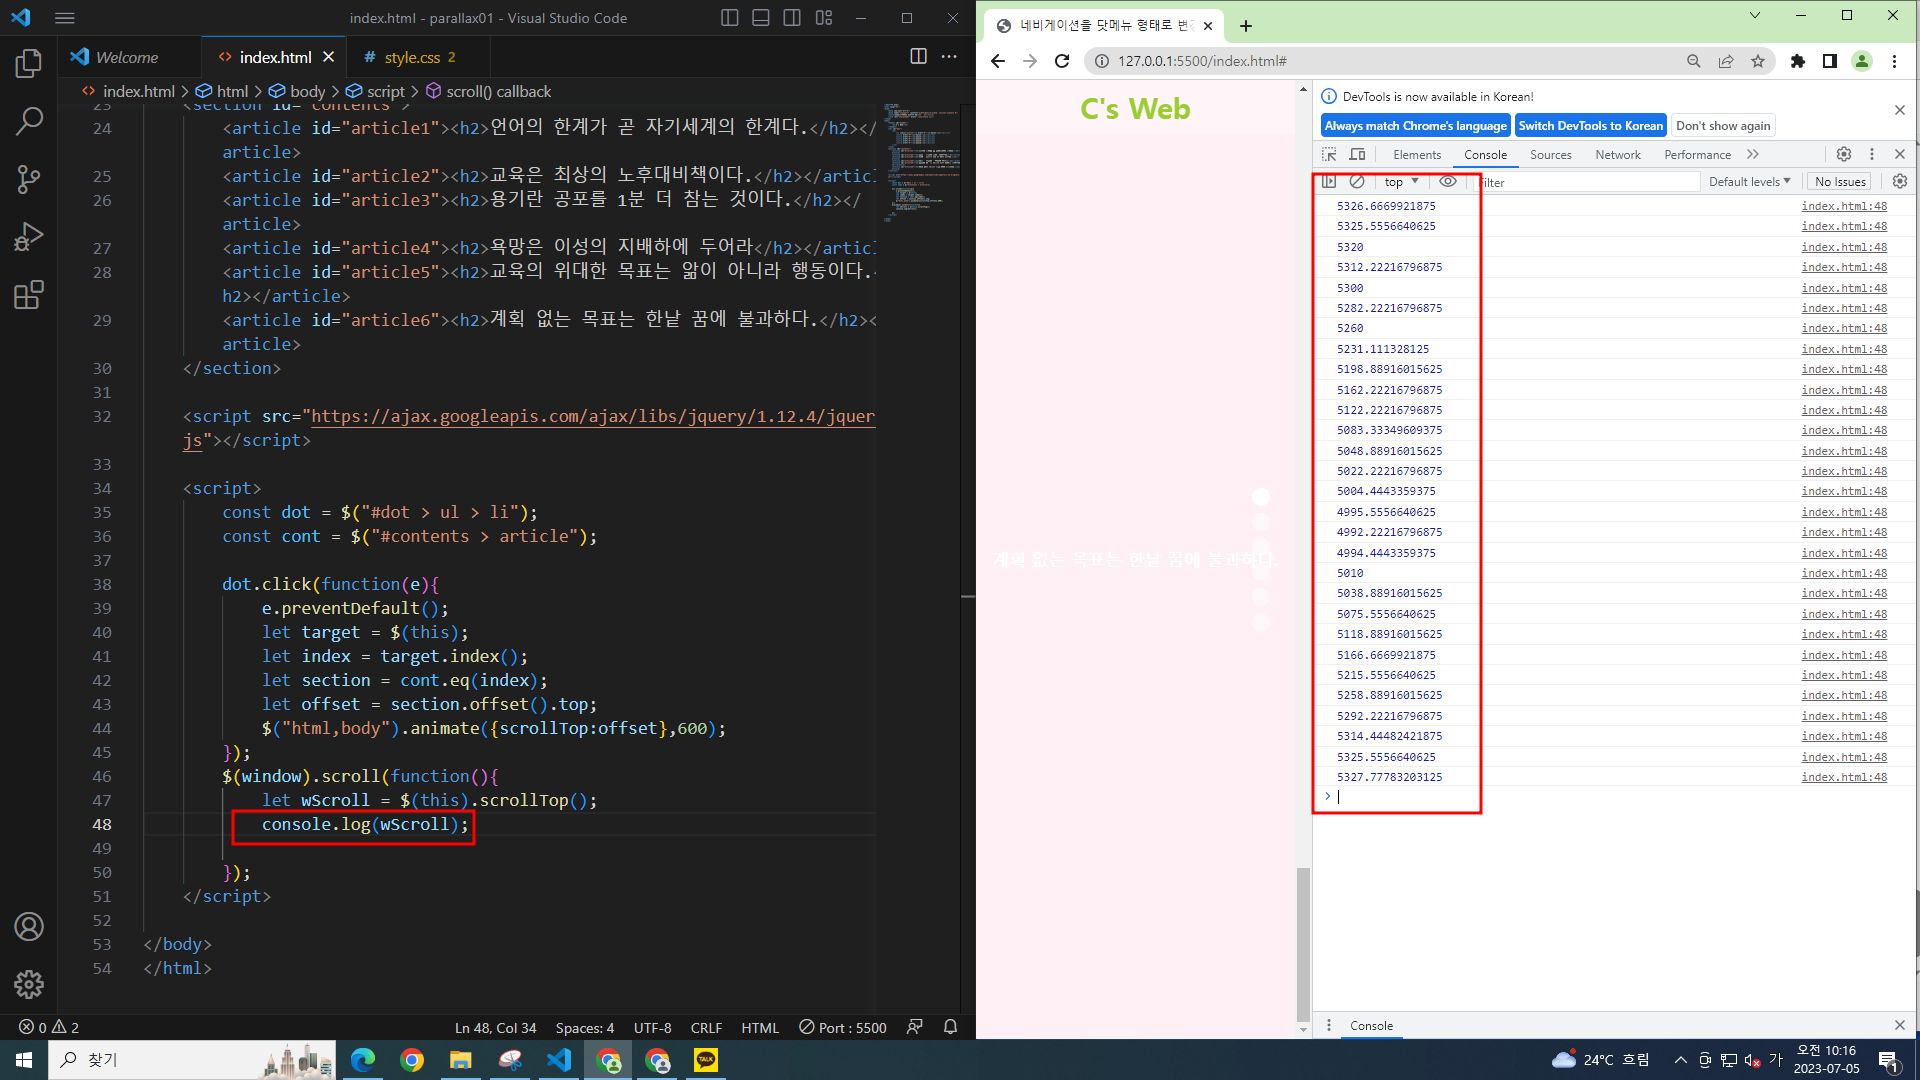Expand the Default levels dropdown
Viewport: 1920px width, 1080px height.
1749,182
